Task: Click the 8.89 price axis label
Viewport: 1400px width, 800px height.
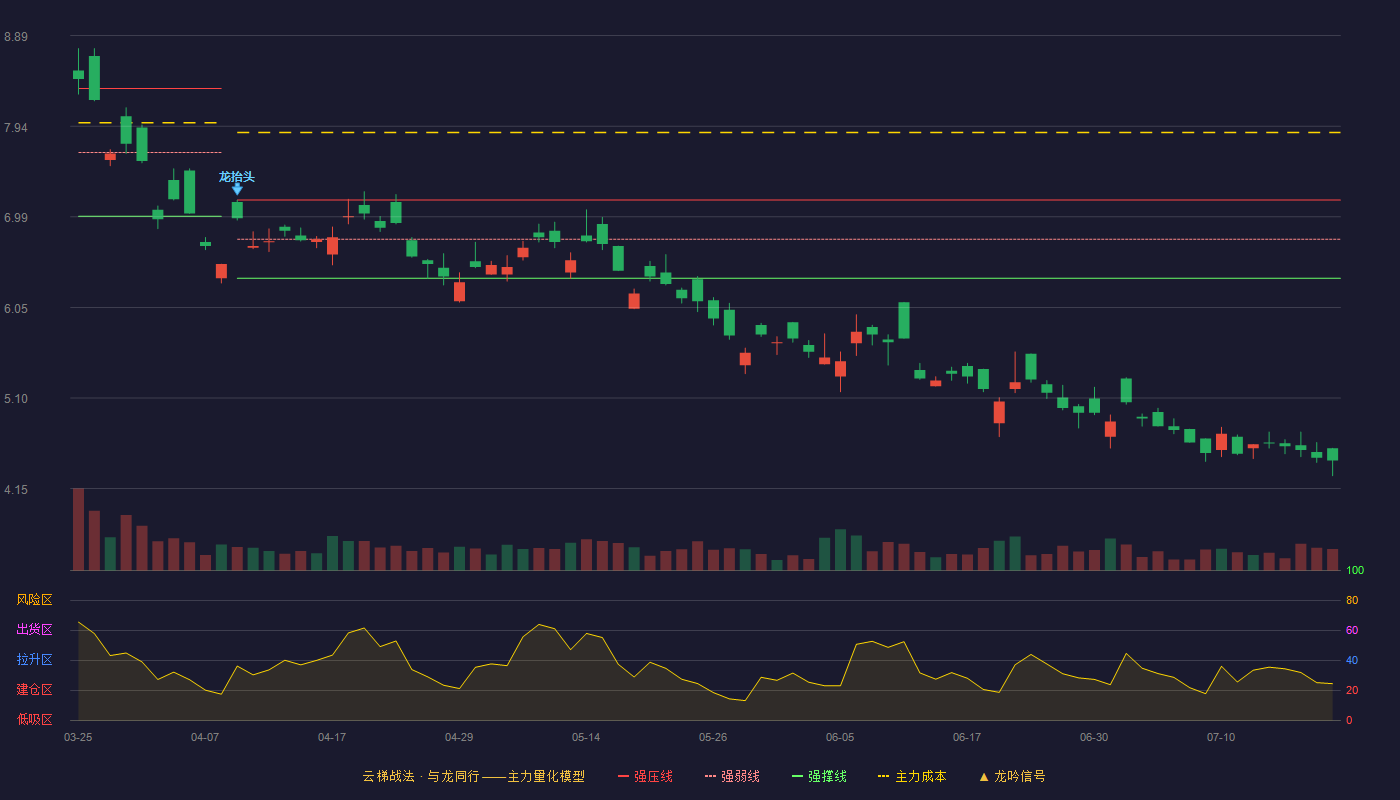Action: (x=16, y=37)
